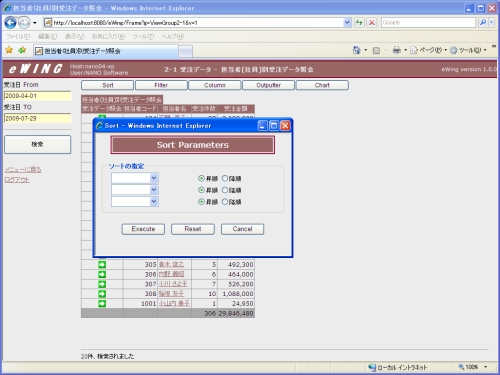Click the order date From input field

[38, 96]
